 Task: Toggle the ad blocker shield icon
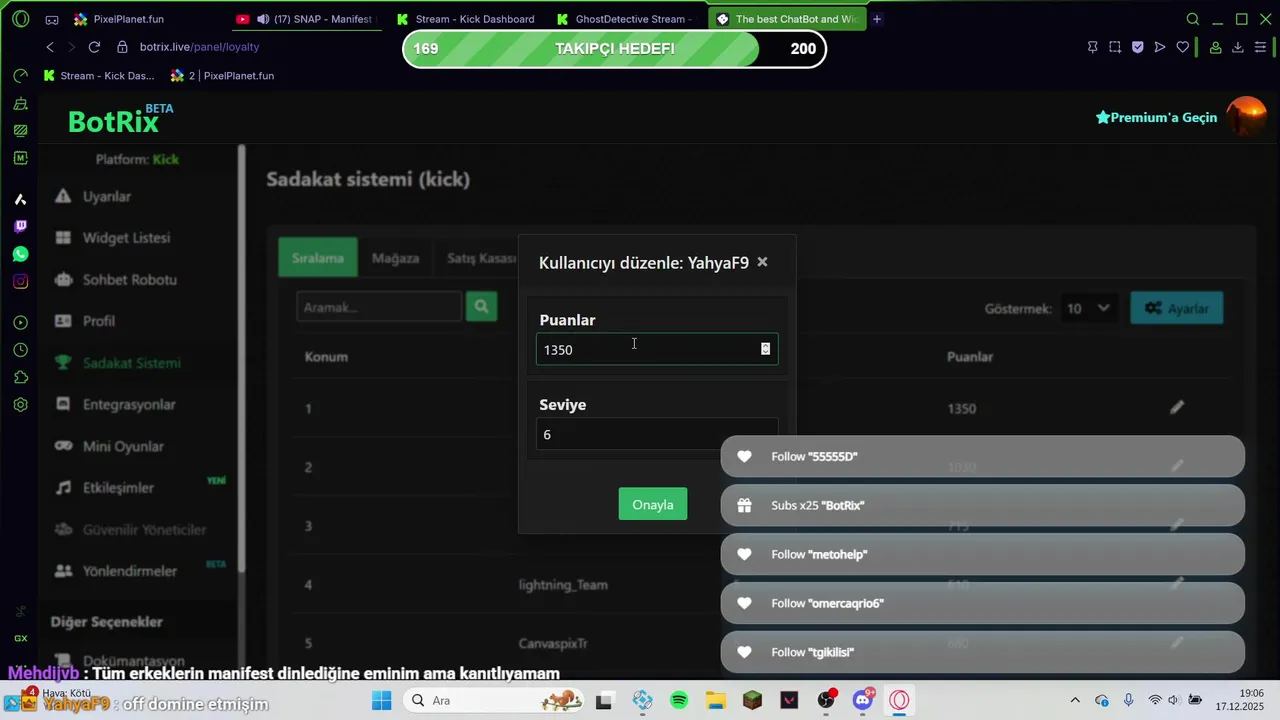[x=1137, y=47]
